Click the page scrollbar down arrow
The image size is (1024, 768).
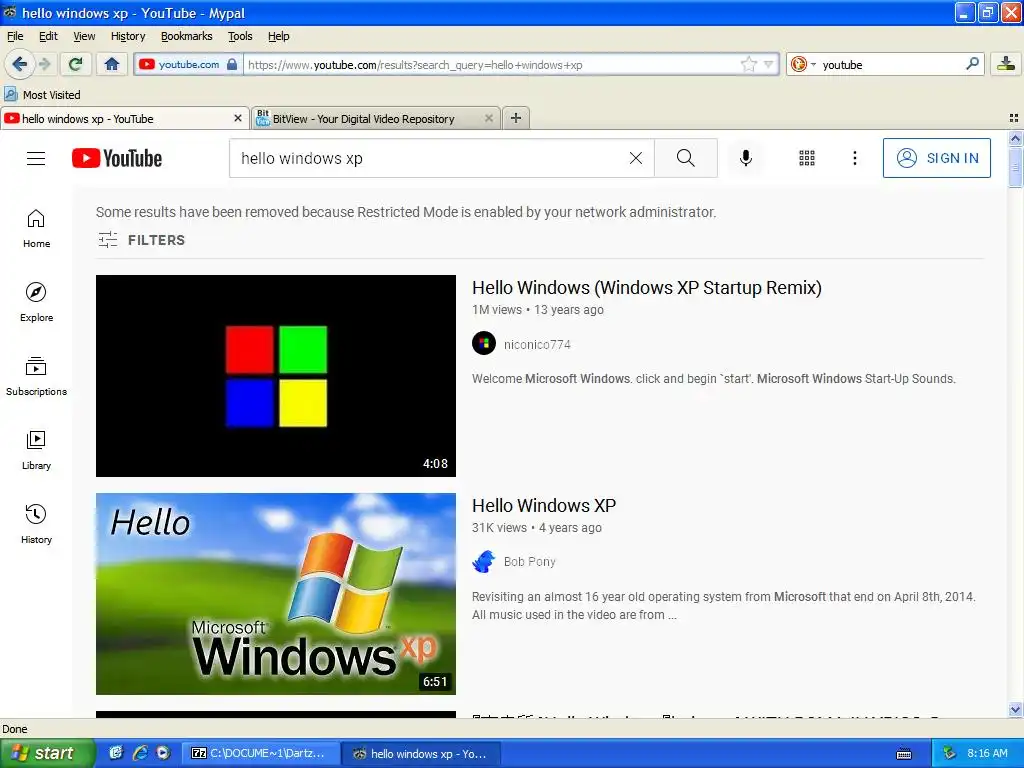(1015, 709)
